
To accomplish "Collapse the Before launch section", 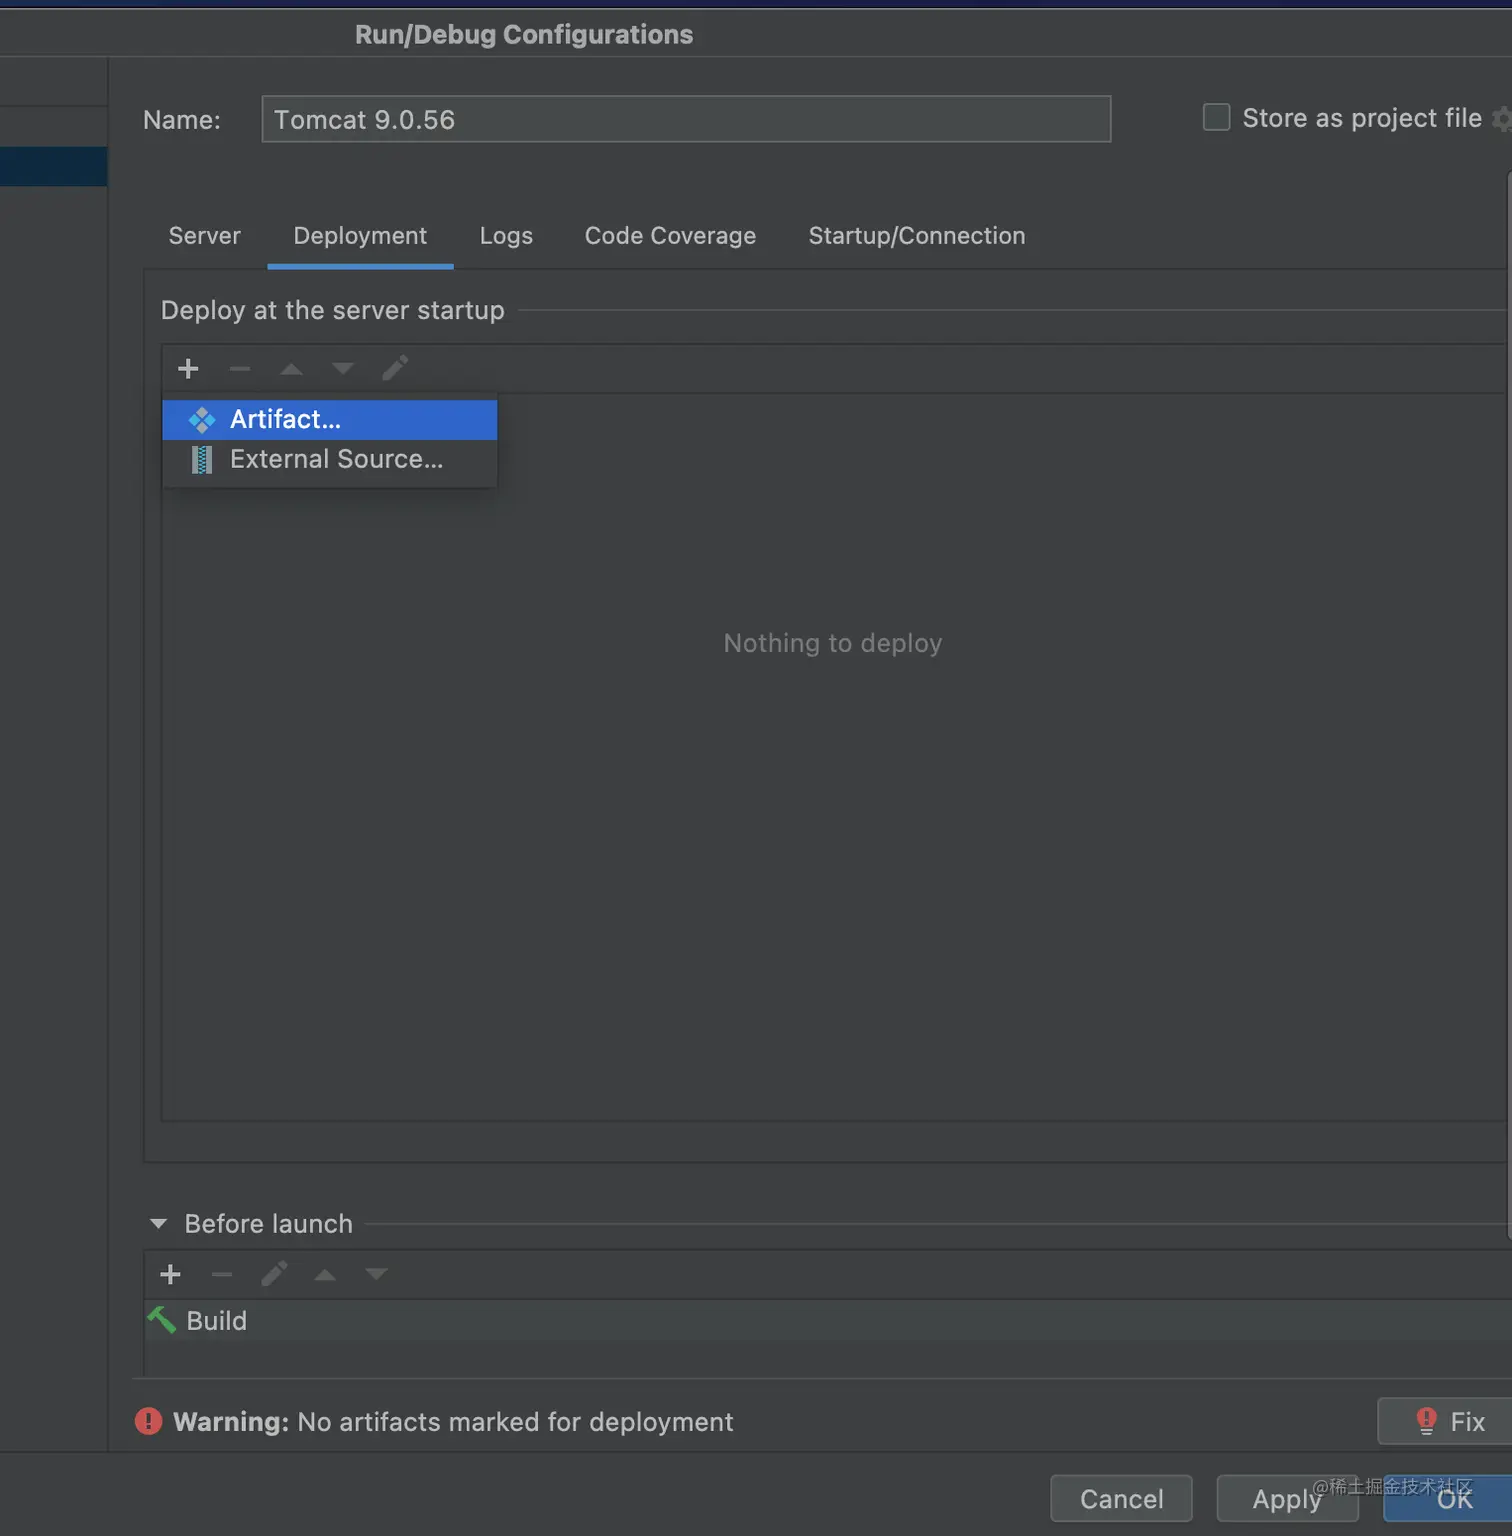I will pos(158,1223).
